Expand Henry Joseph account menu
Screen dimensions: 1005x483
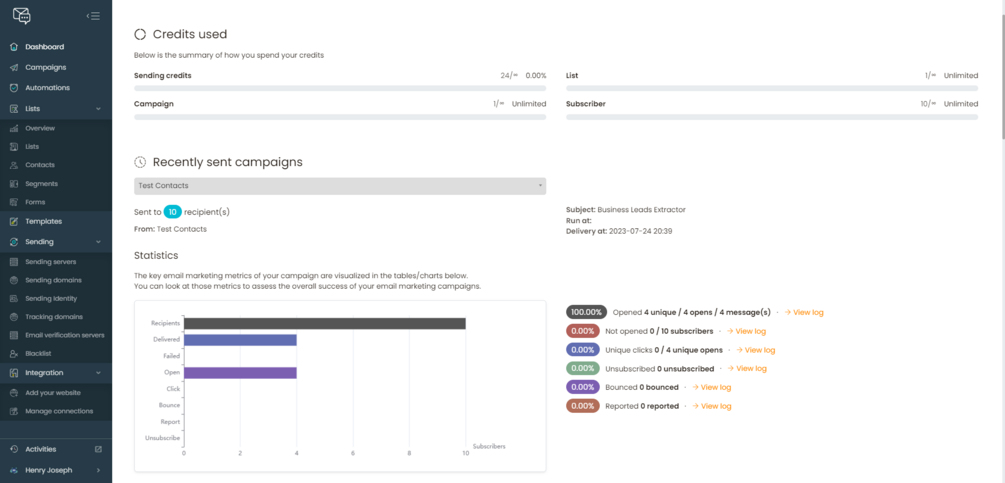point(98,471)
